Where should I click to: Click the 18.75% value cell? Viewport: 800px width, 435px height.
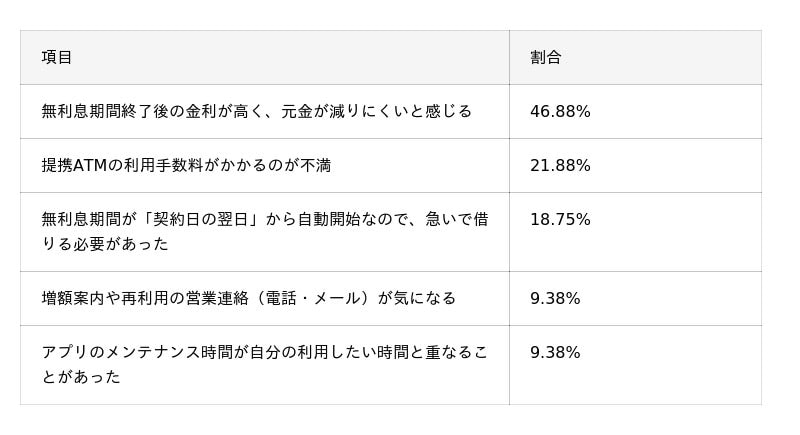560,219
